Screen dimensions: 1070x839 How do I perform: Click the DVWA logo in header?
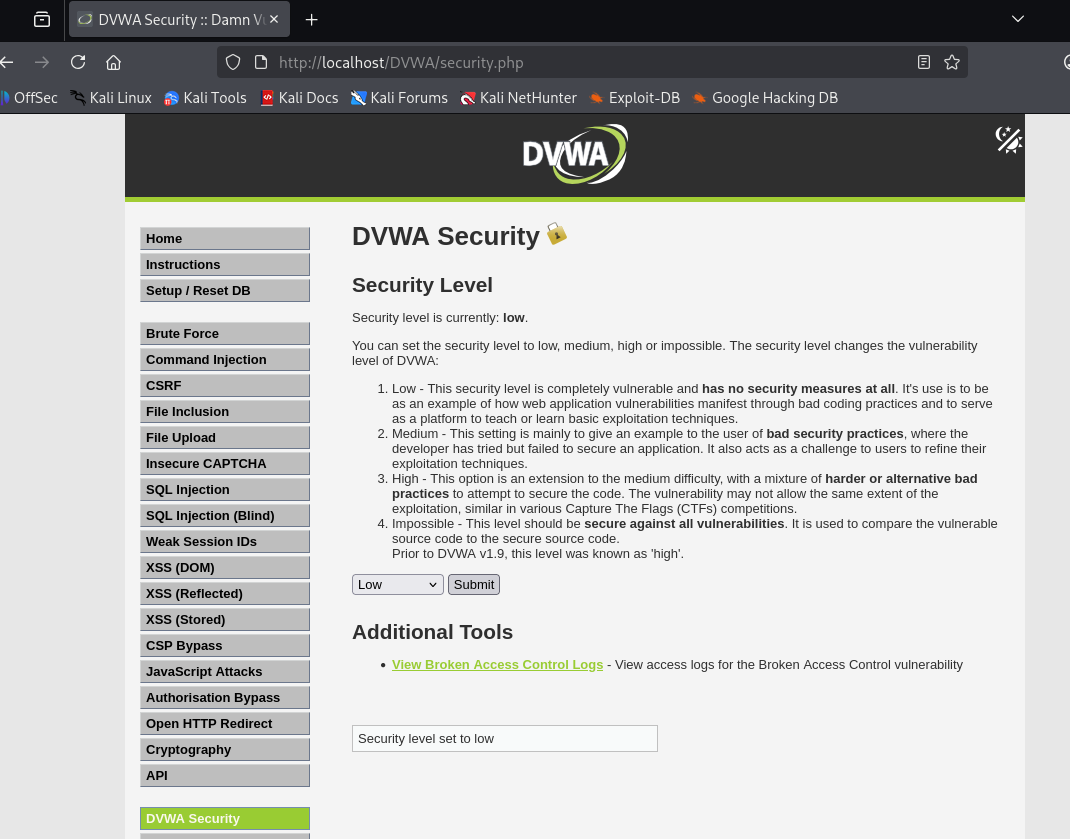click(575, 154)
